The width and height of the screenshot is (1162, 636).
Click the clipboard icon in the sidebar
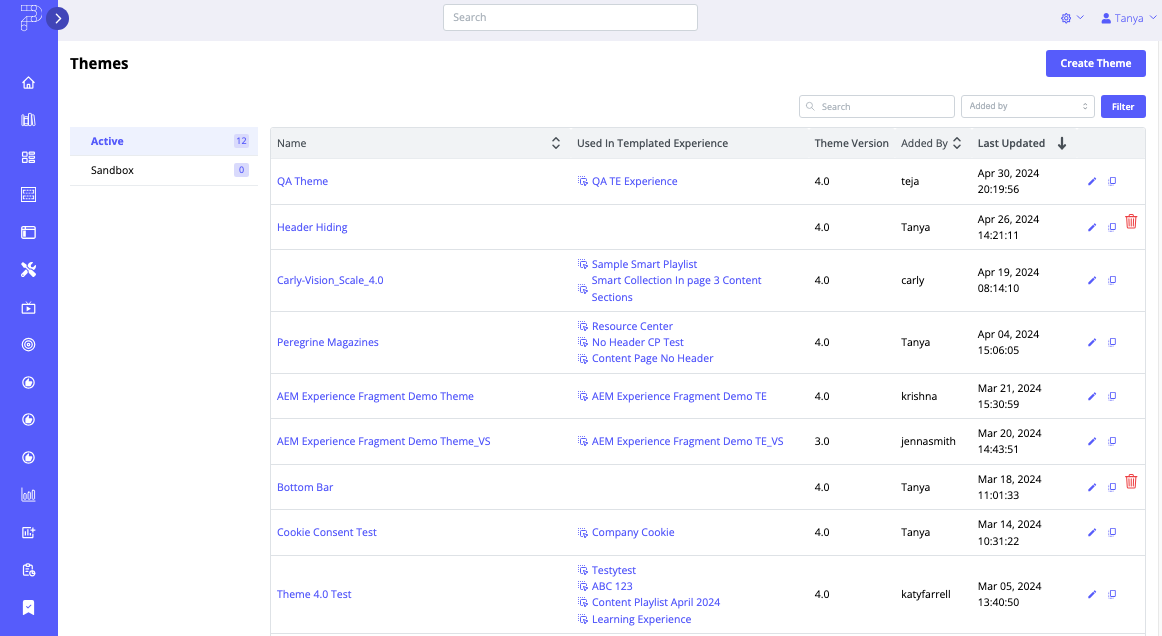pyautogui.click(x=28, y=570)
